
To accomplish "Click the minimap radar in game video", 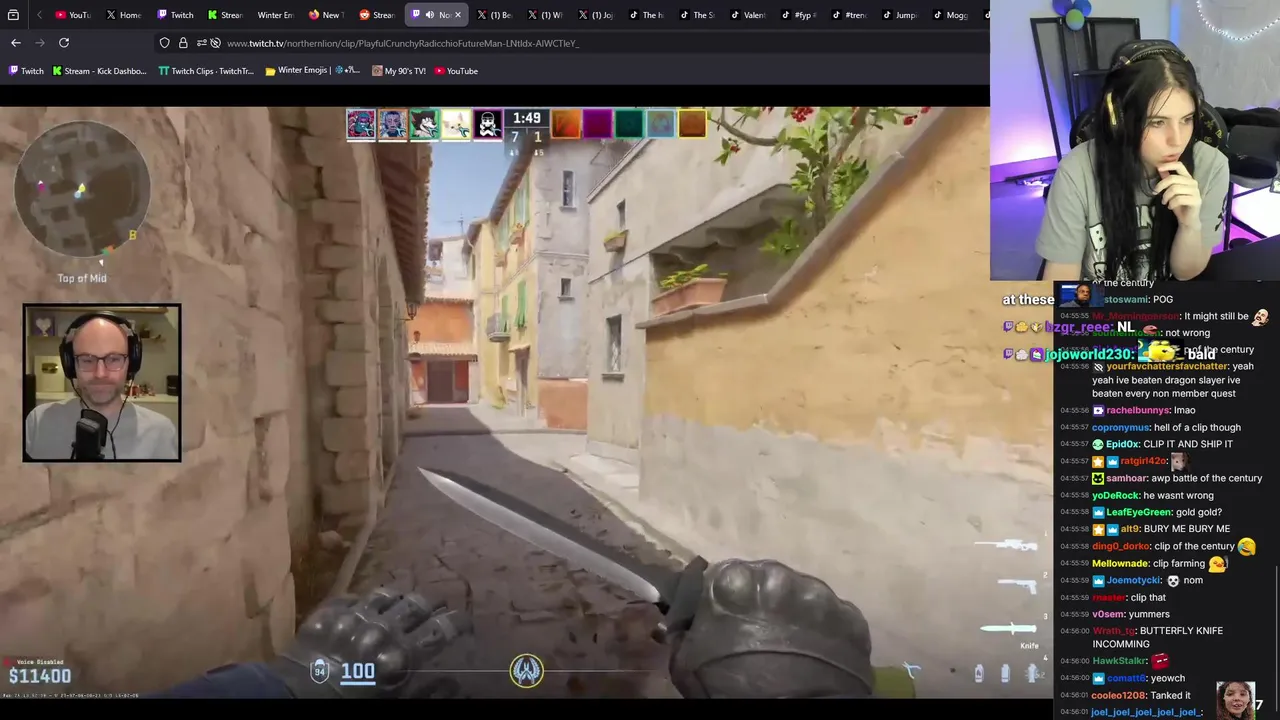I will (82, 189).
